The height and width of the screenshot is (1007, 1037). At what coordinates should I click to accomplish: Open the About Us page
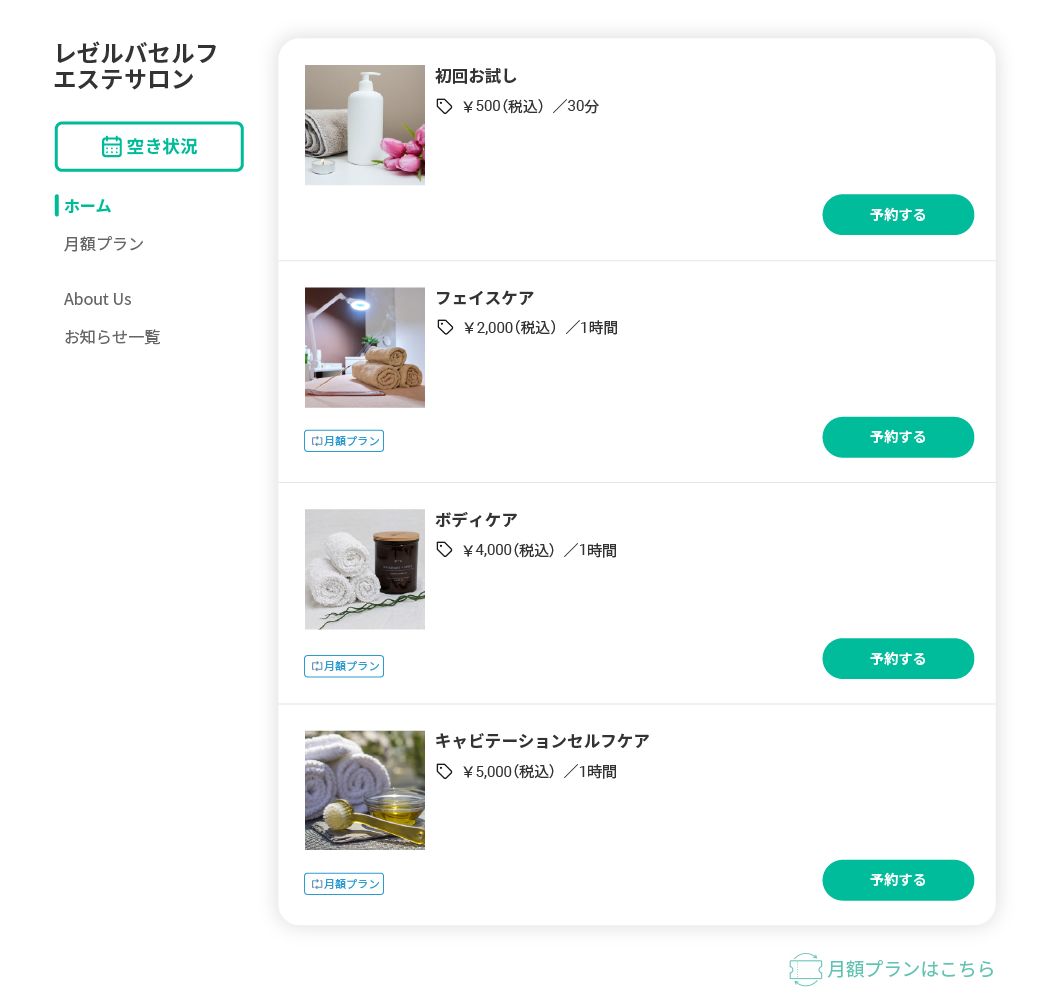(x=98, y=299)
